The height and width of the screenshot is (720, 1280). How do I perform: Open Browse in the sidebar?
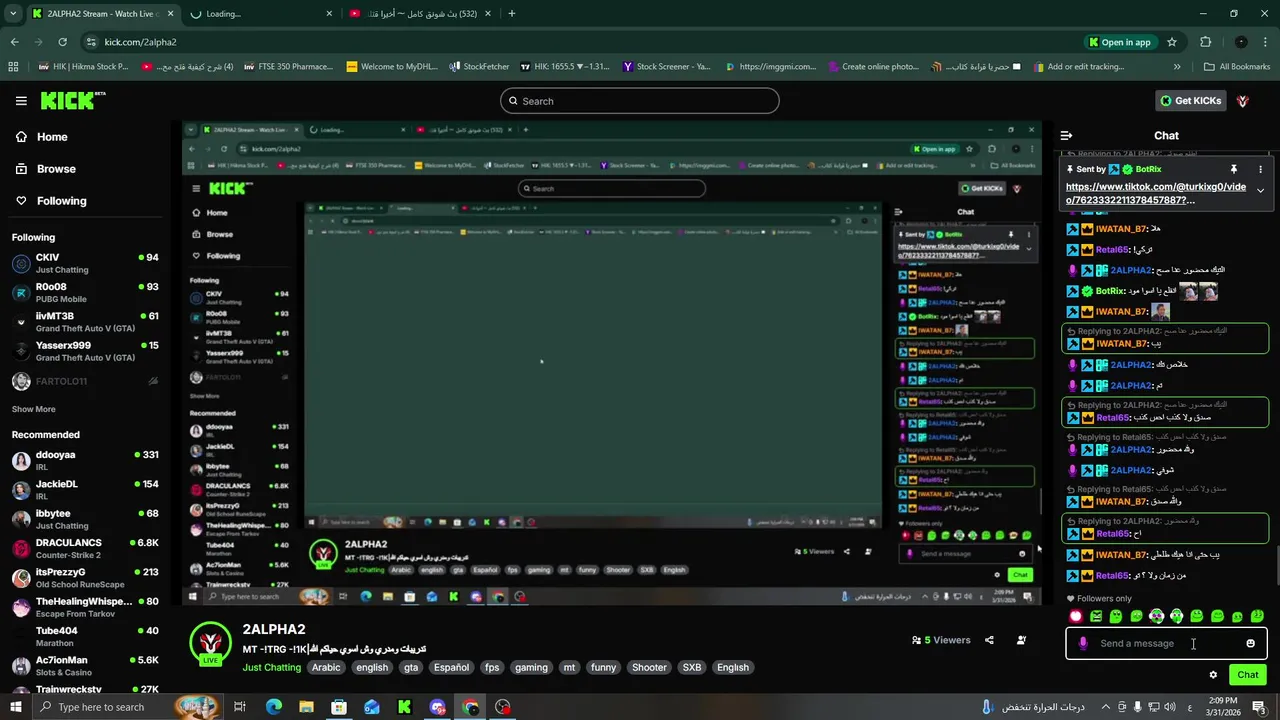point(56,169)
